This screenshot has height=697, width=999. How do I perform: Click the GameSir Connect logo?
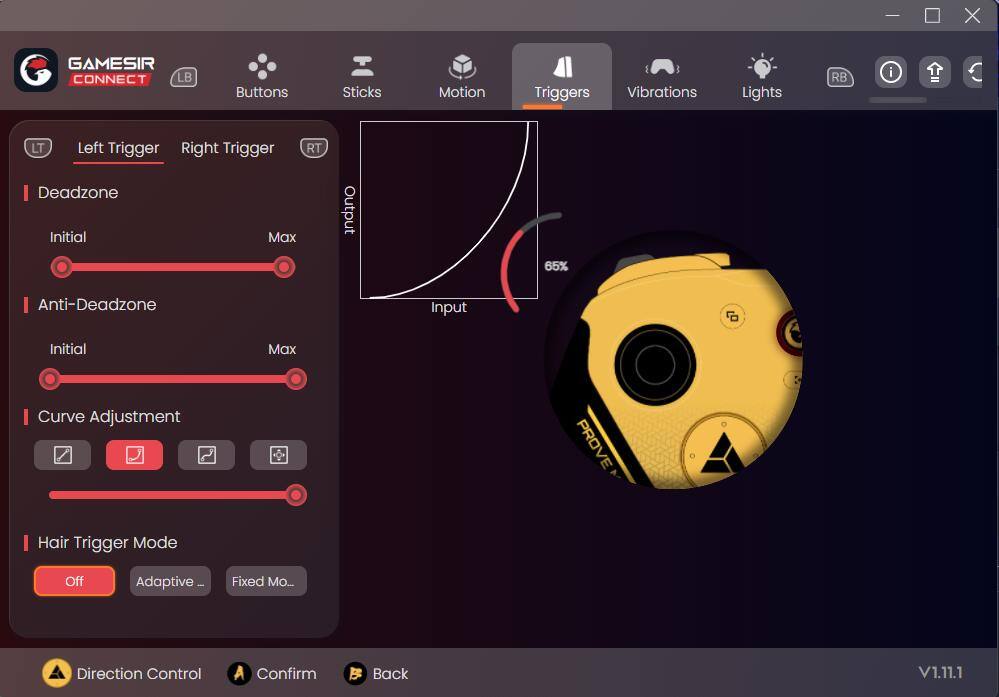[x=84, y=70]
